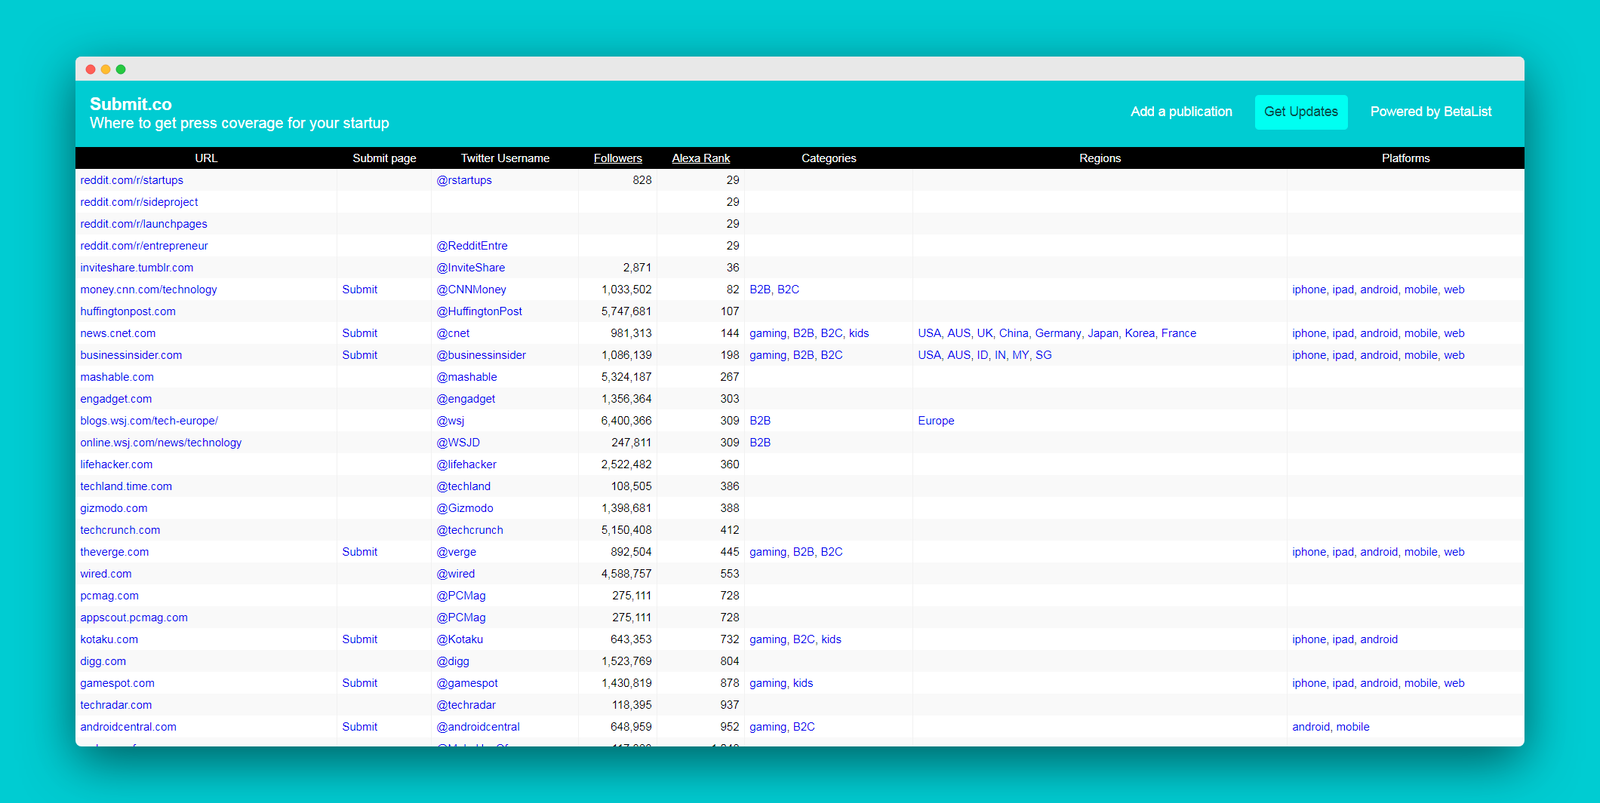The width and height of the screenshot is (1600, 803).
Task: Click kids category in gamespot row
Action: (x=803, y=684)
